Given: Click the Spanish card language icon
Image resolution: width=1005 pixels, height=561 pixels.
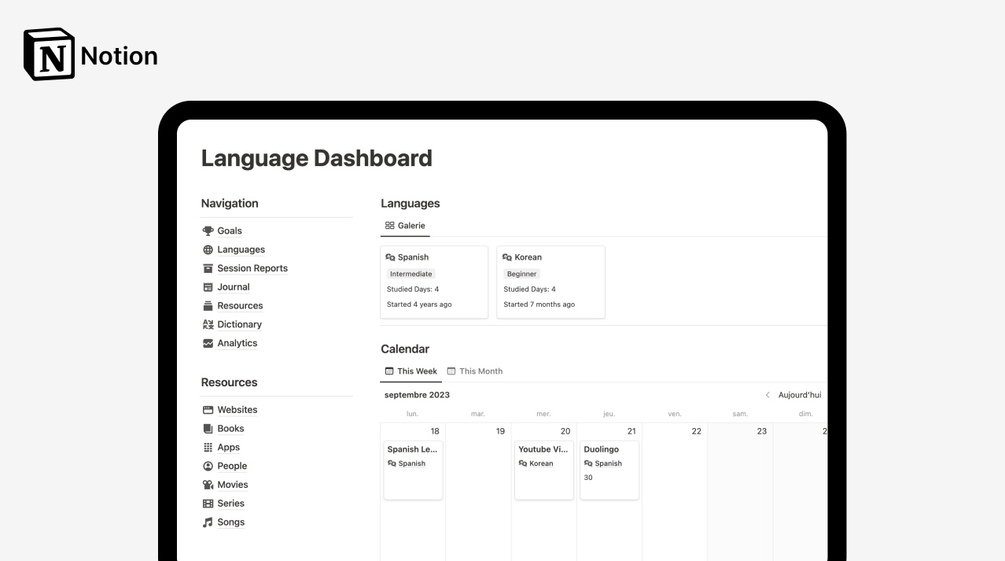Looking at the screenshot, I should [390, 257].
